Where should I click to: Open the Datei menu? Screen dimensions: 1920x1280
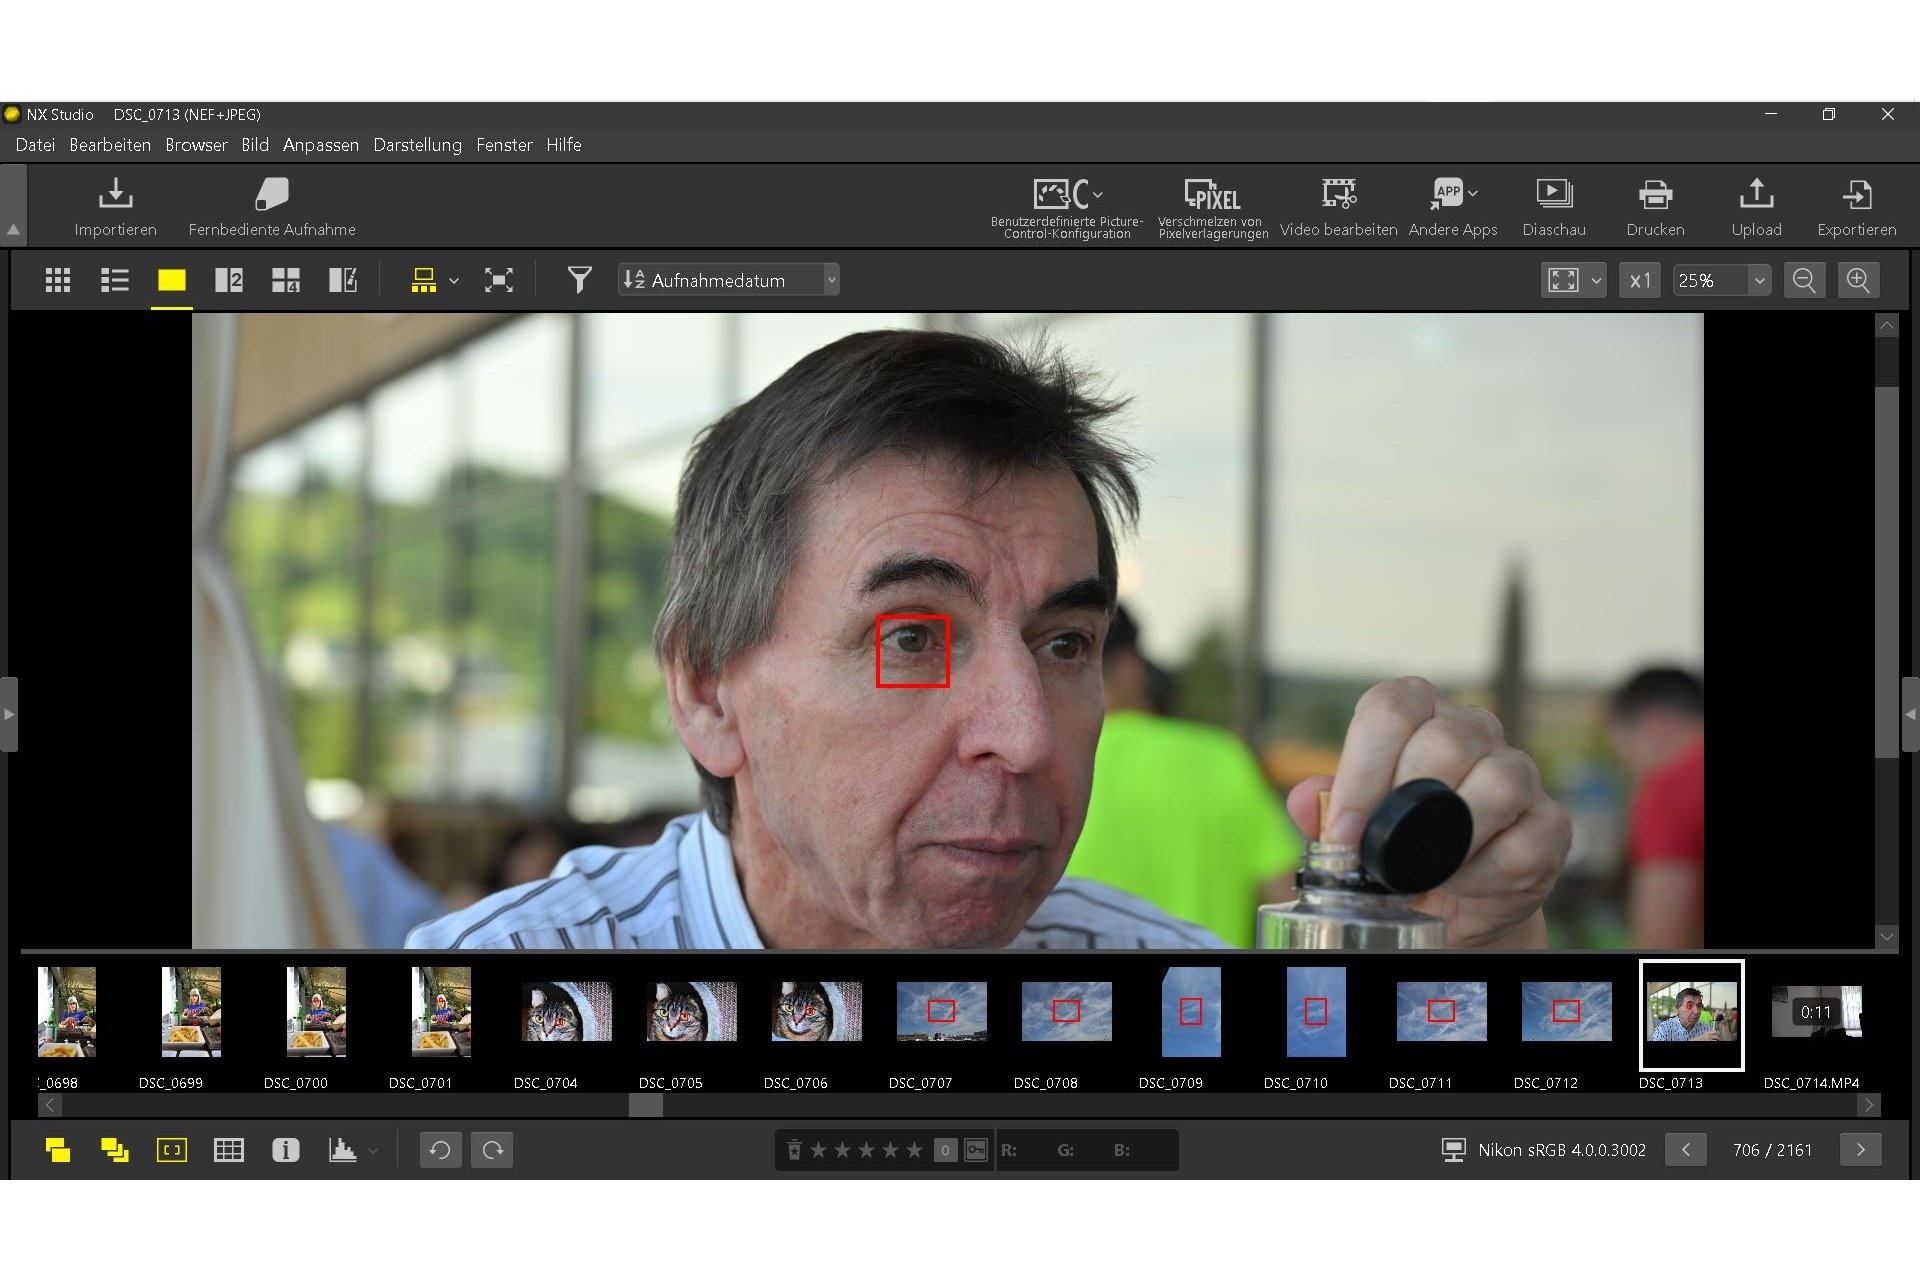35,145
